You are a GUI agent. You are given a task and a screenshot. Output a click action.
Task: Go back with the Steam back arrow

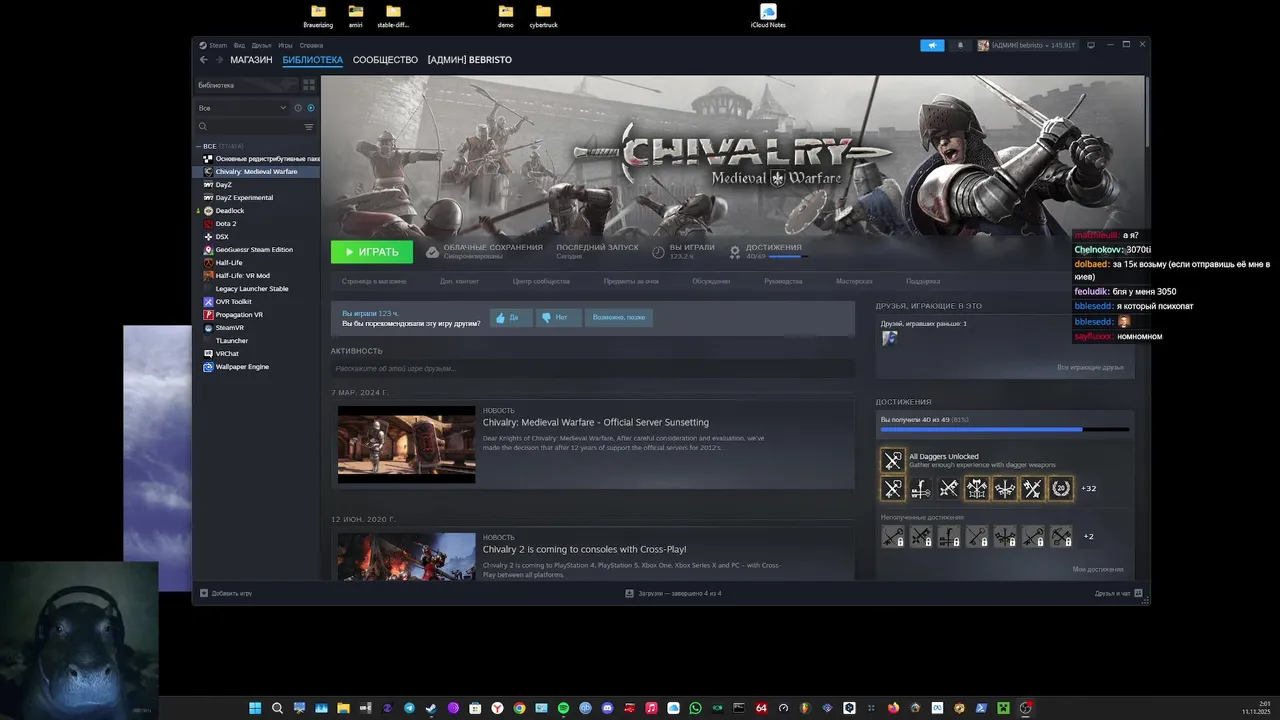(204, 60)
